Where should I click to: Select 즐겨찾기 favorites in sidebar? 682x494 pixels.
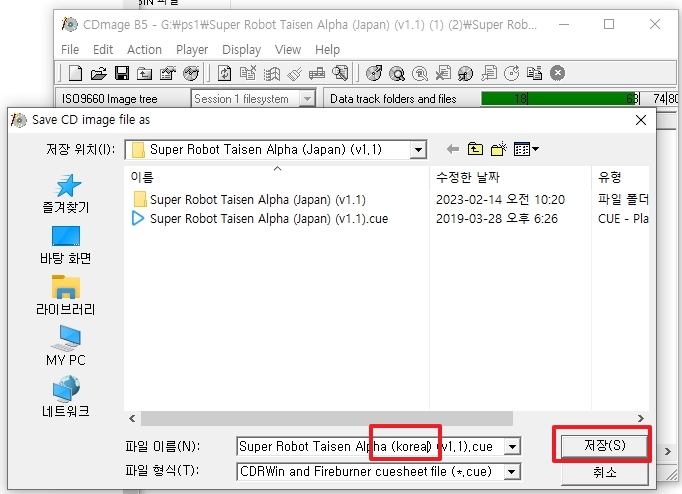point(66,194)
